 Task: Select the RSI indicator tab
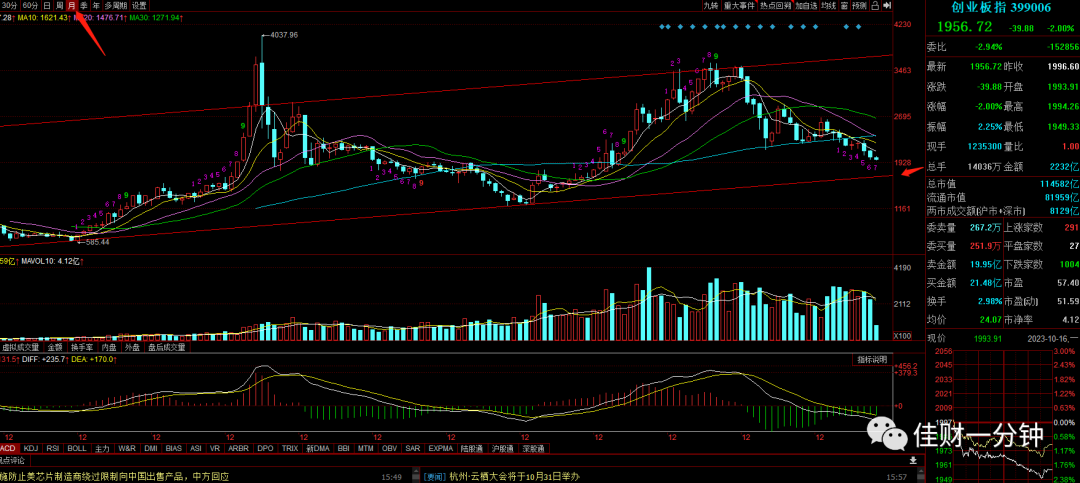(53, 449)
